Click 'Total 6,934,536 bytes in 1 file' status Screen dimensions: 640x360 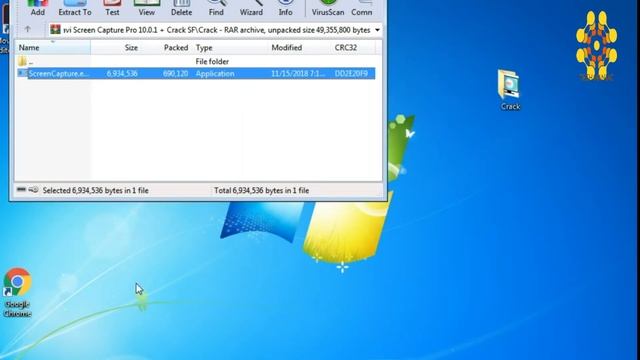(261, 191)
